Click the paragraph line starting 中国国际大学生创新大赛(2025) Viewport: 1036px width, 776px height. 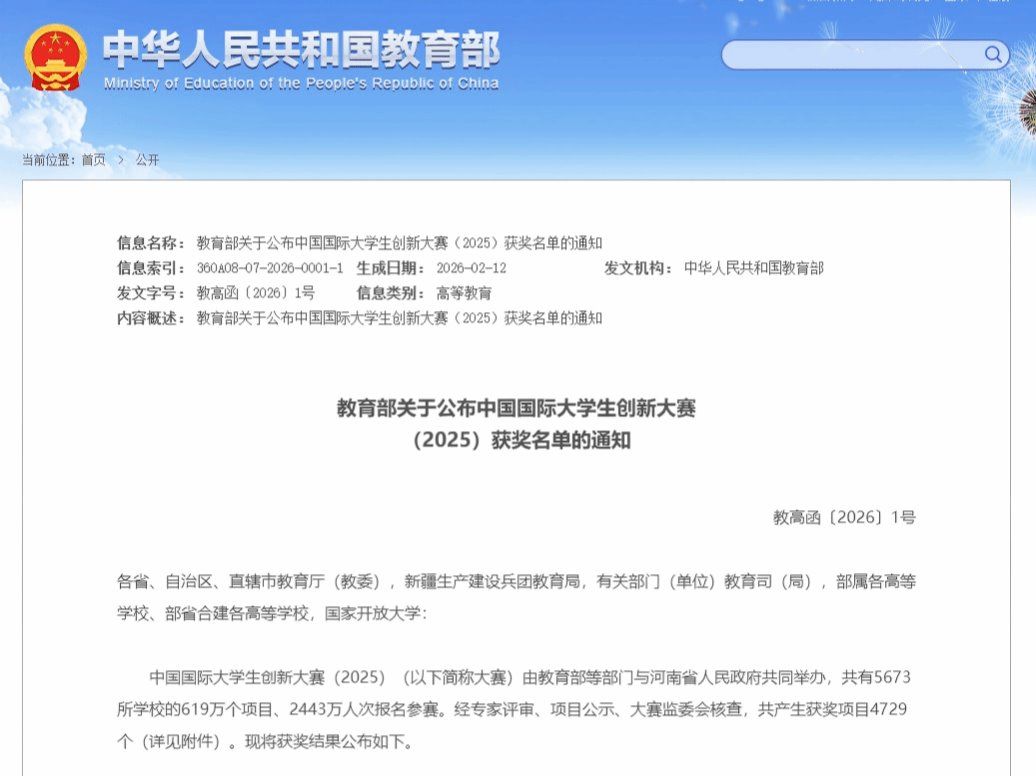click(530, 678)
